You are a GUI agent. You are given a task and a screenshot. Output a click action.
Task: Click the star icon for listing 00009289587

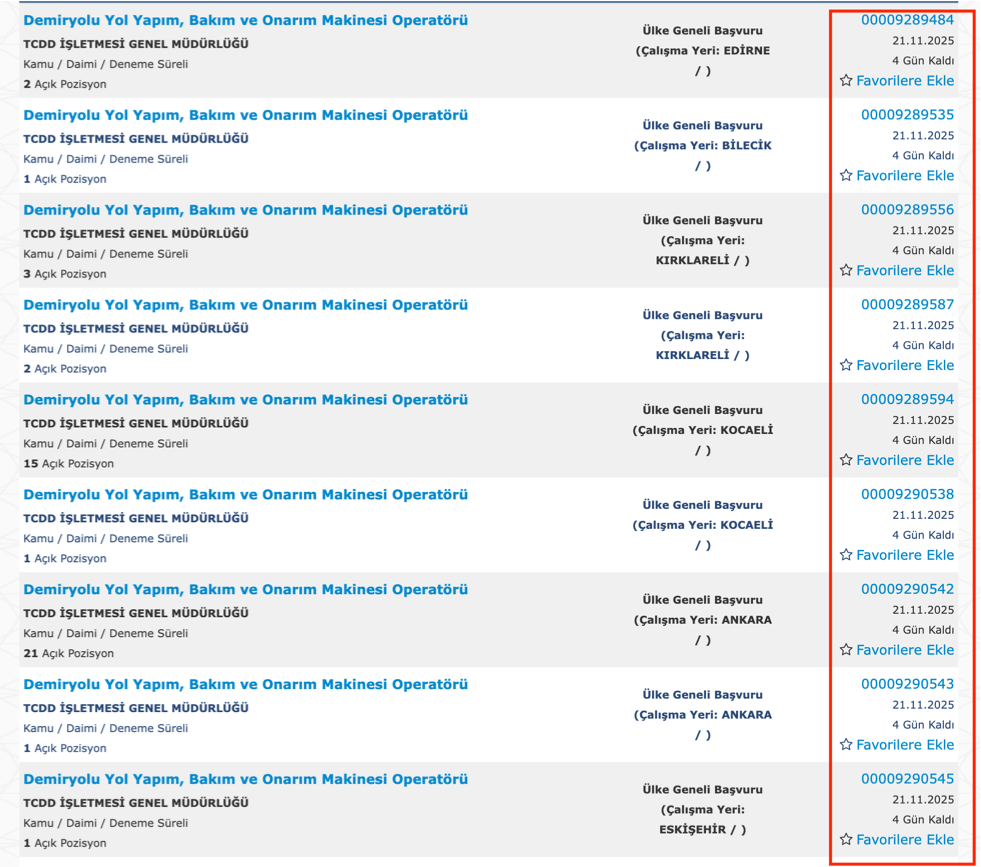[x=846, y=366]
